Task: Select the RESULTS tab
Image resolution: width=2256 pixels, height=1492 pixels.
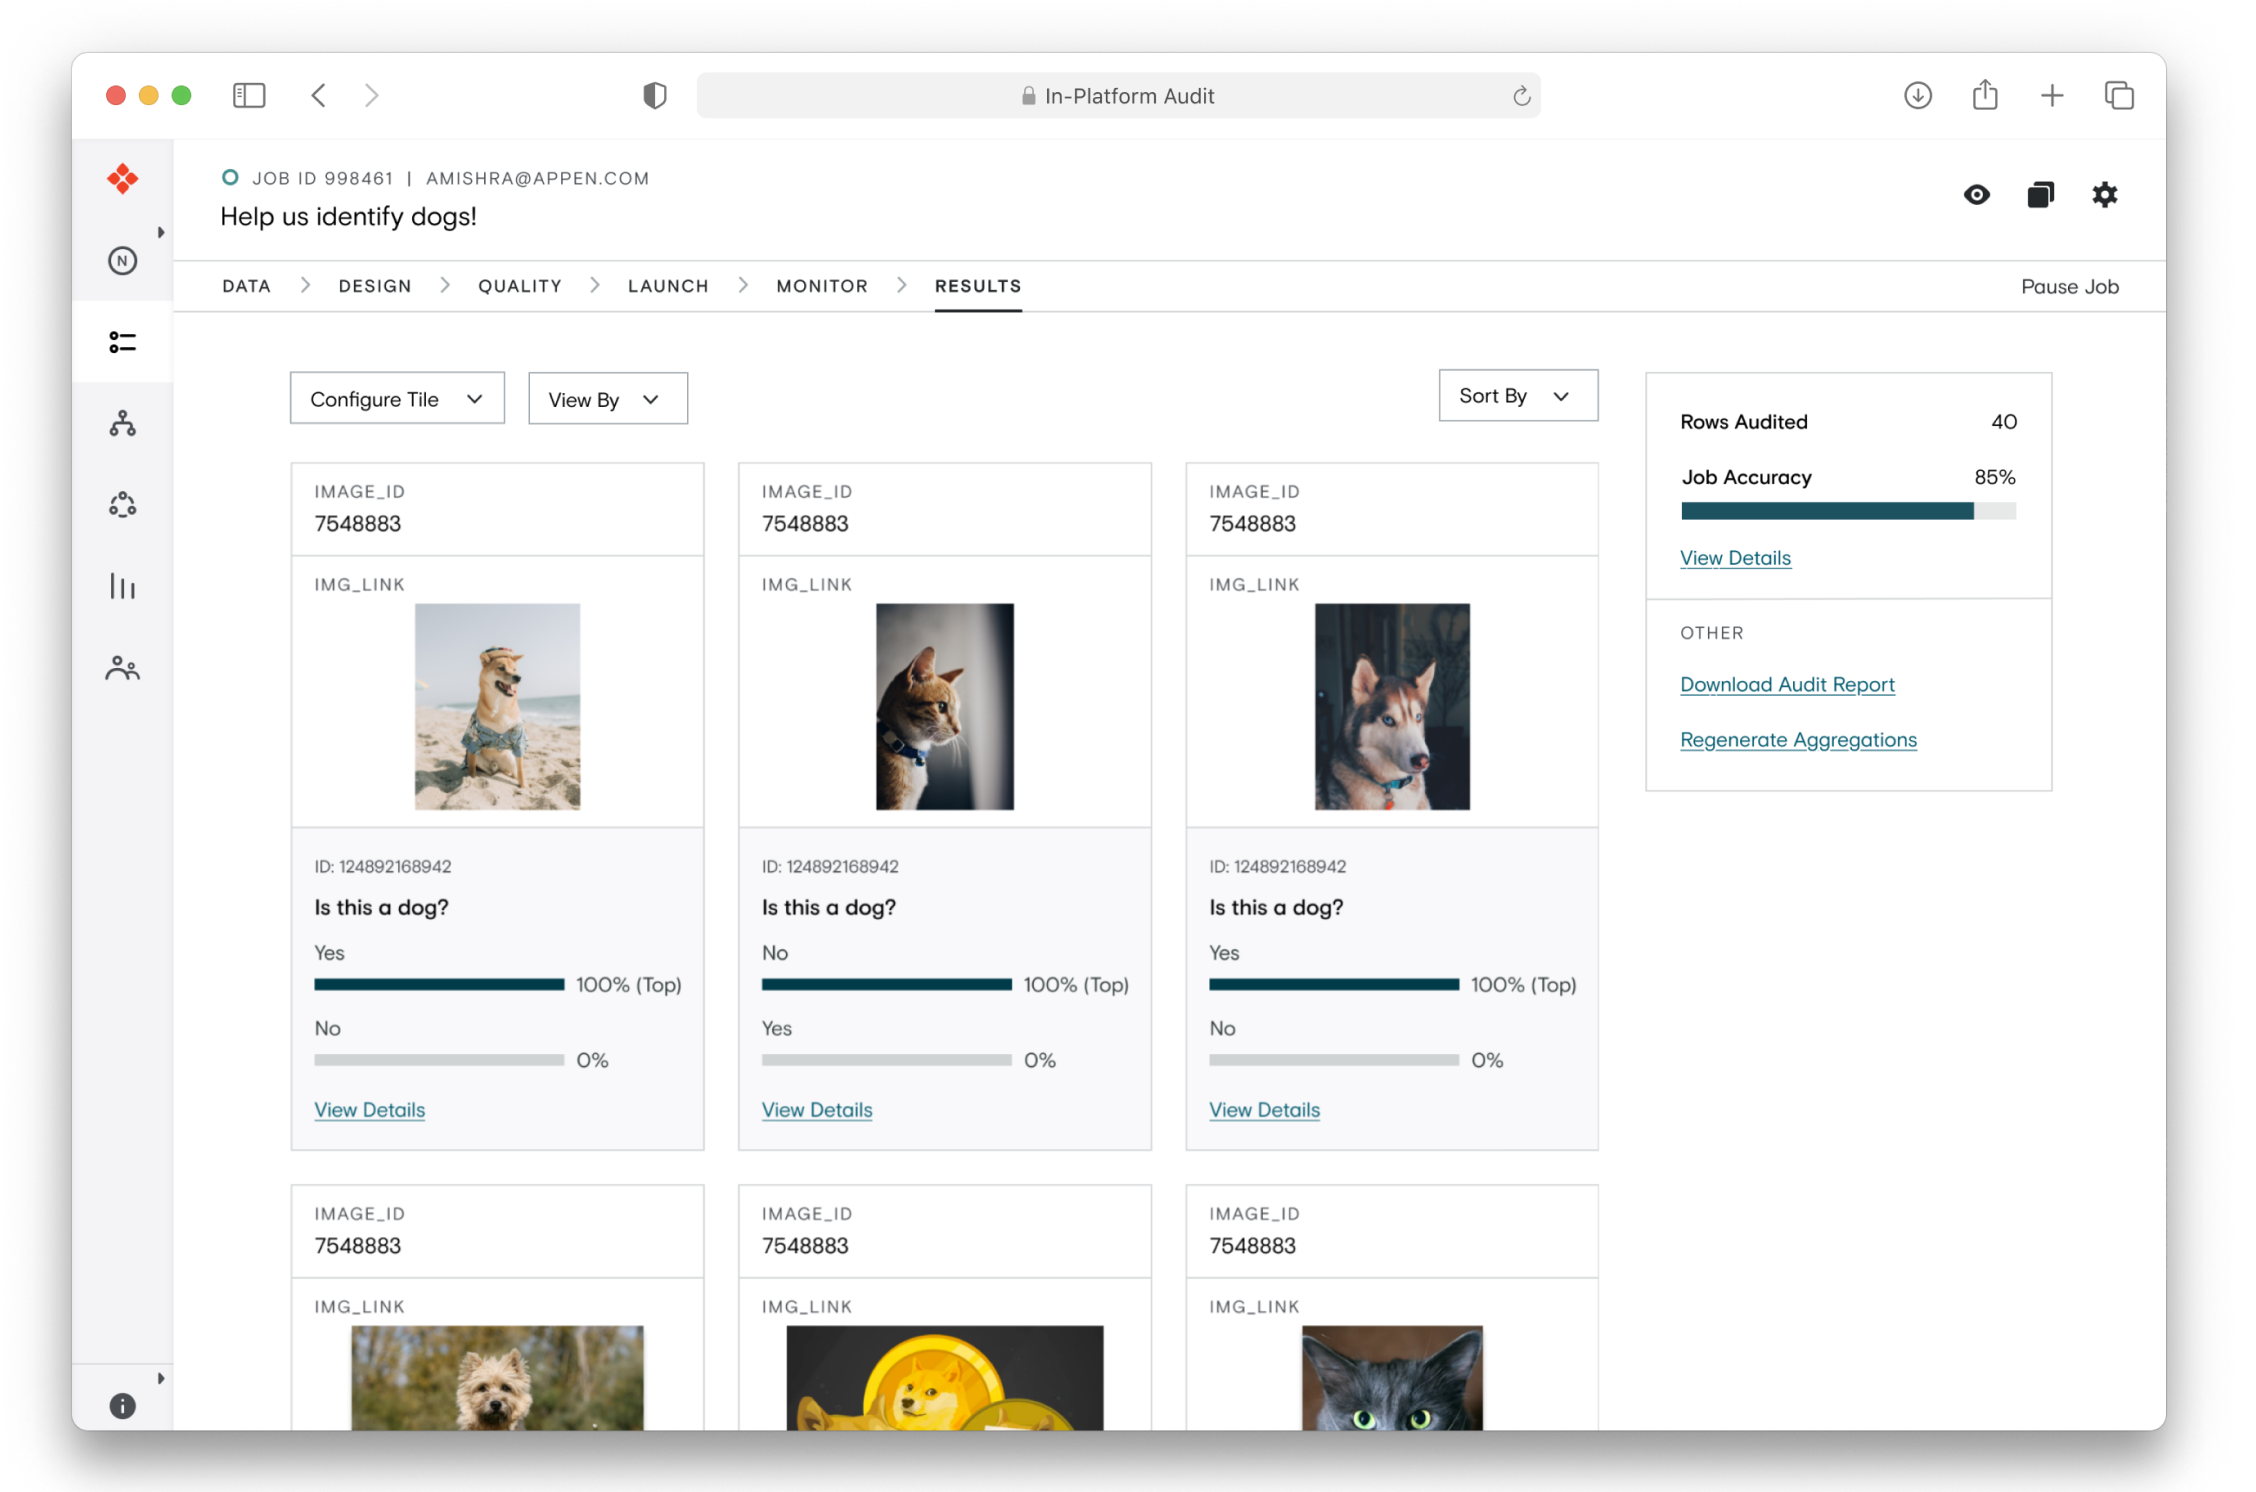Action: pyautogui.click(x=978, y=286)
